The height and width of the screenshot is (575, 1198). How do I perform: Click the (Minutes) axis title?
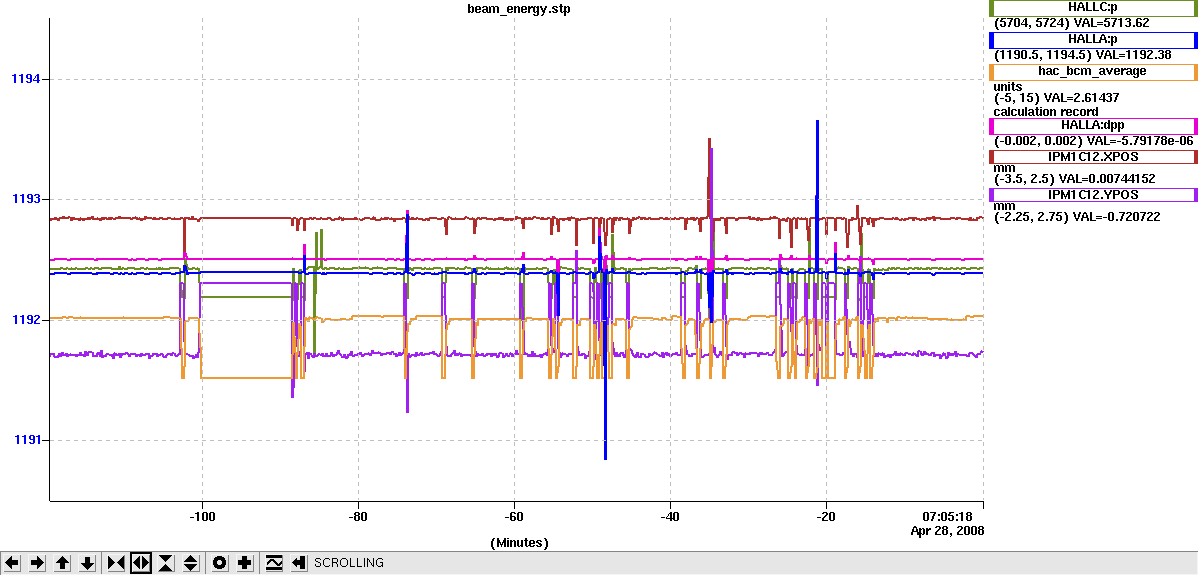[519, 543]
